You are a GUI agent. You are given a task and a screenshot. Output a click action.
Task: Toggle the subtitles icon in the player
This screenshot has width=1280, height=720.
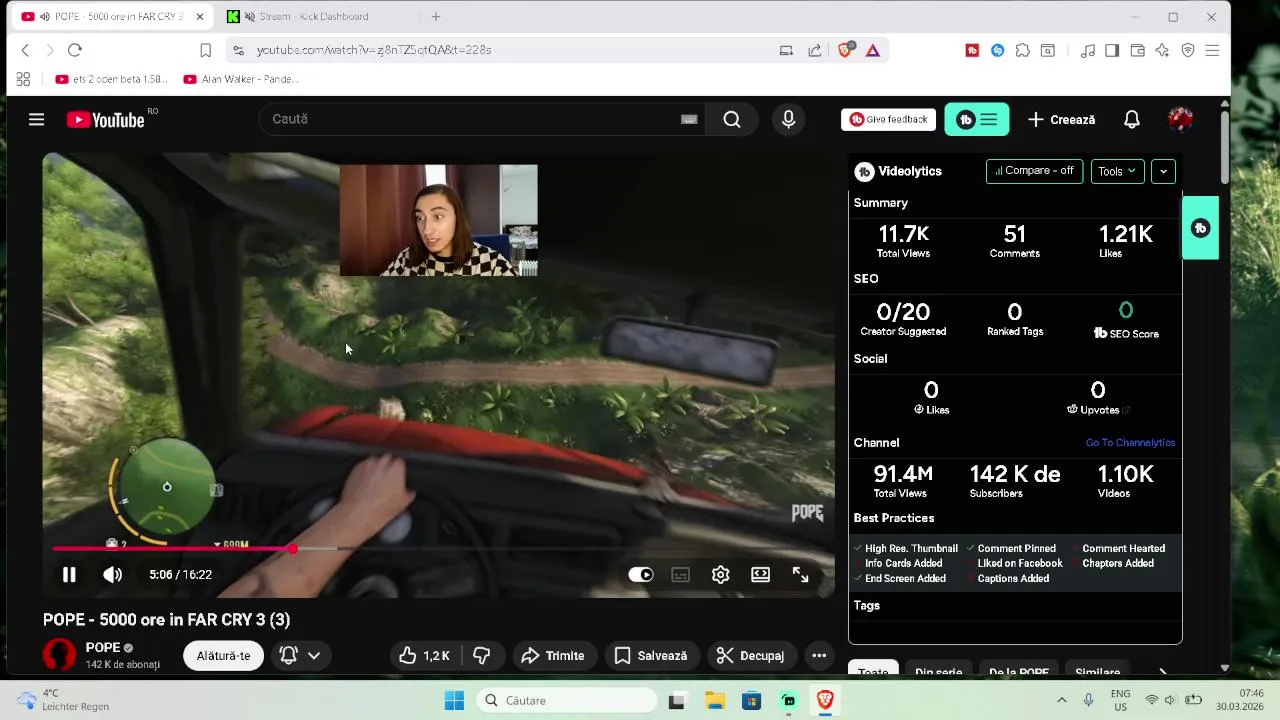tap(681, 575)
